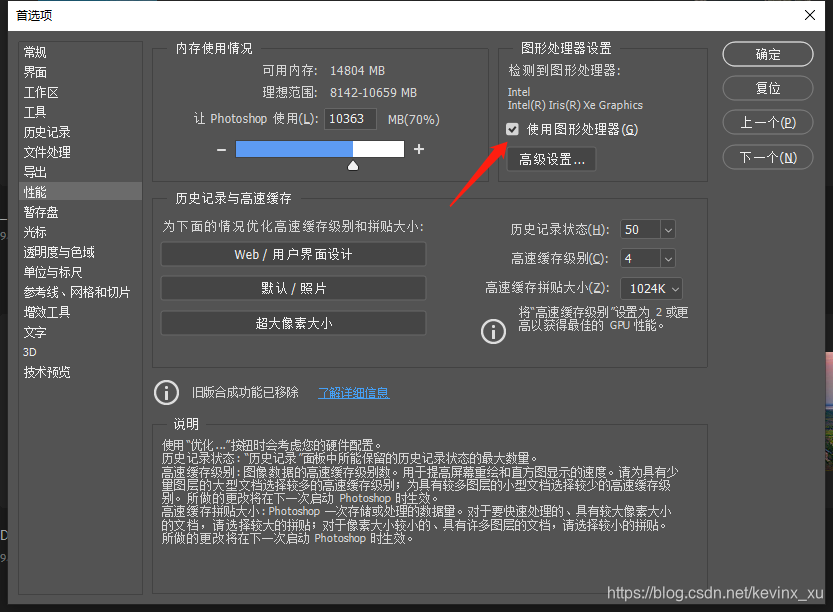Close the 首选项 dialog window

coord(810,15)
